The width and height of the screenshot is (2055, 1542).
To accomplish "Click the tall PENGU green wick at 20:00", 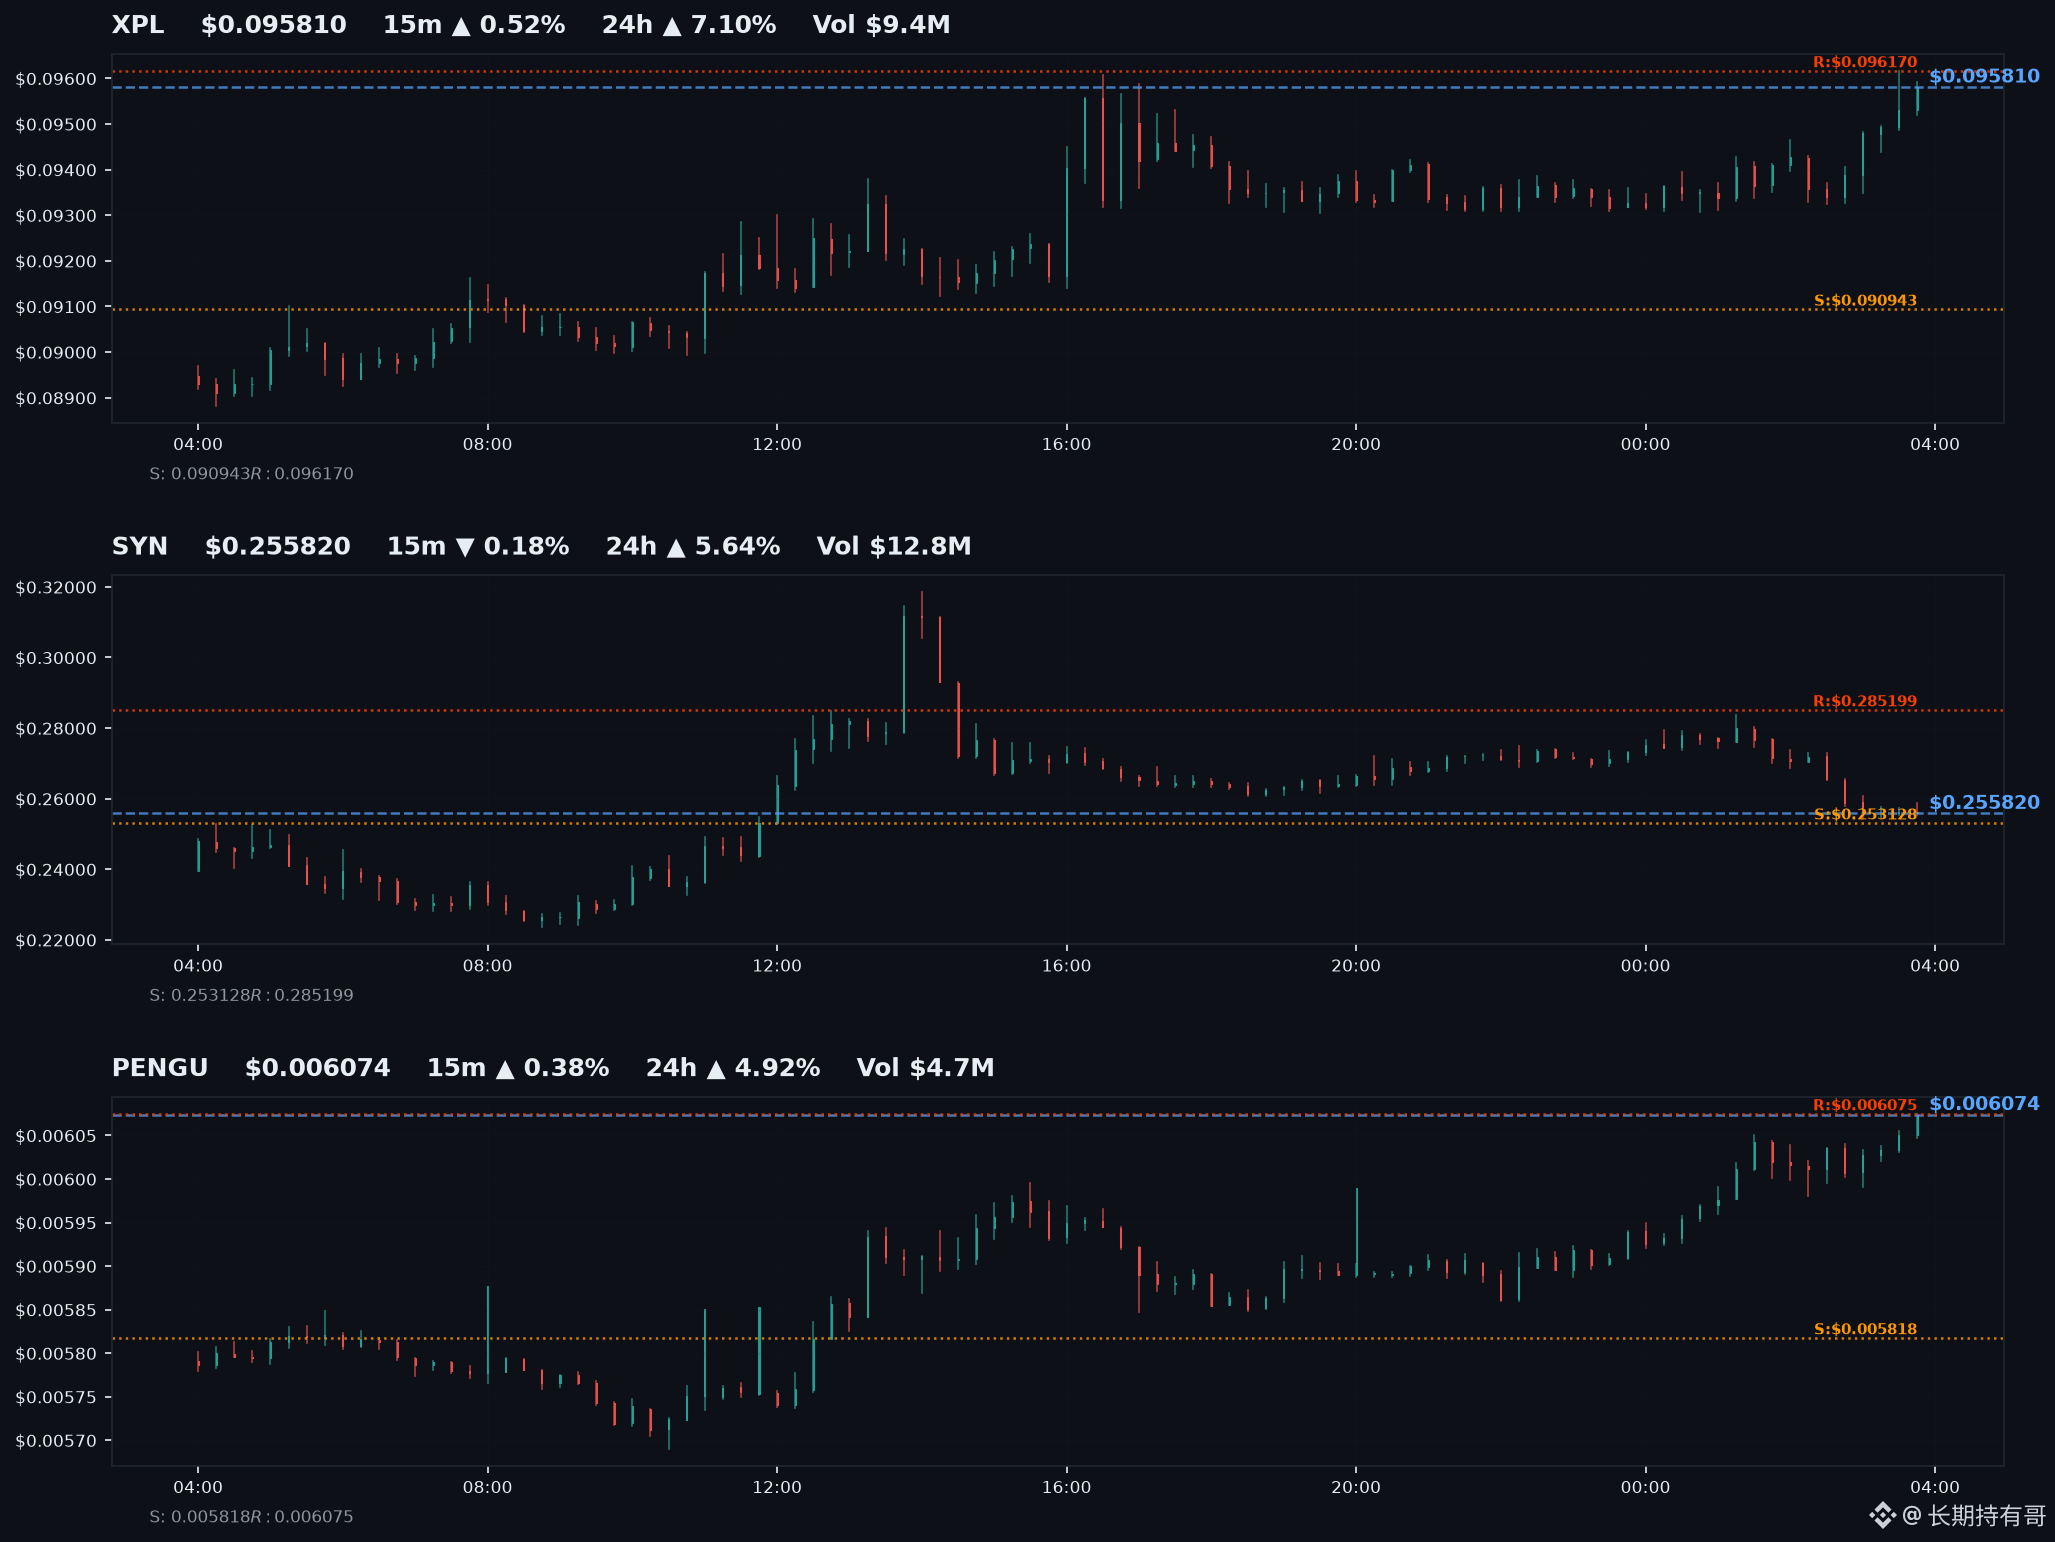I will click(x=1357, y=1232).
